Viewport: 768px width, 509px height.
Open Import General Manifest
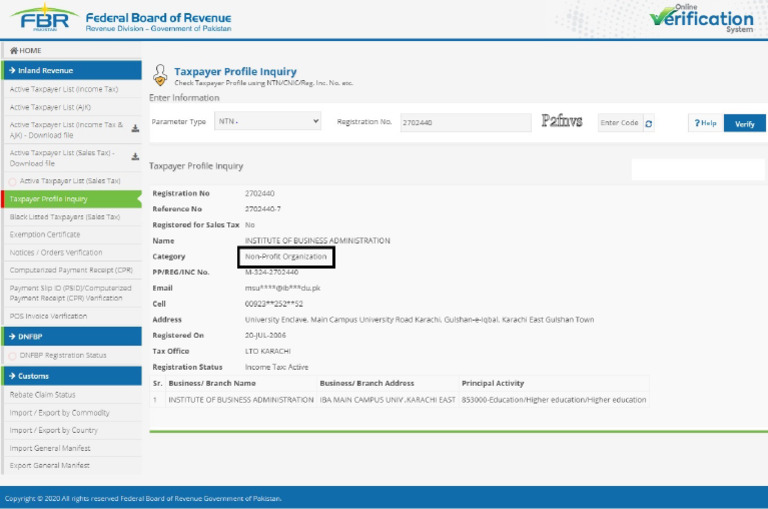pyautogui.click(x=50, y=448)
